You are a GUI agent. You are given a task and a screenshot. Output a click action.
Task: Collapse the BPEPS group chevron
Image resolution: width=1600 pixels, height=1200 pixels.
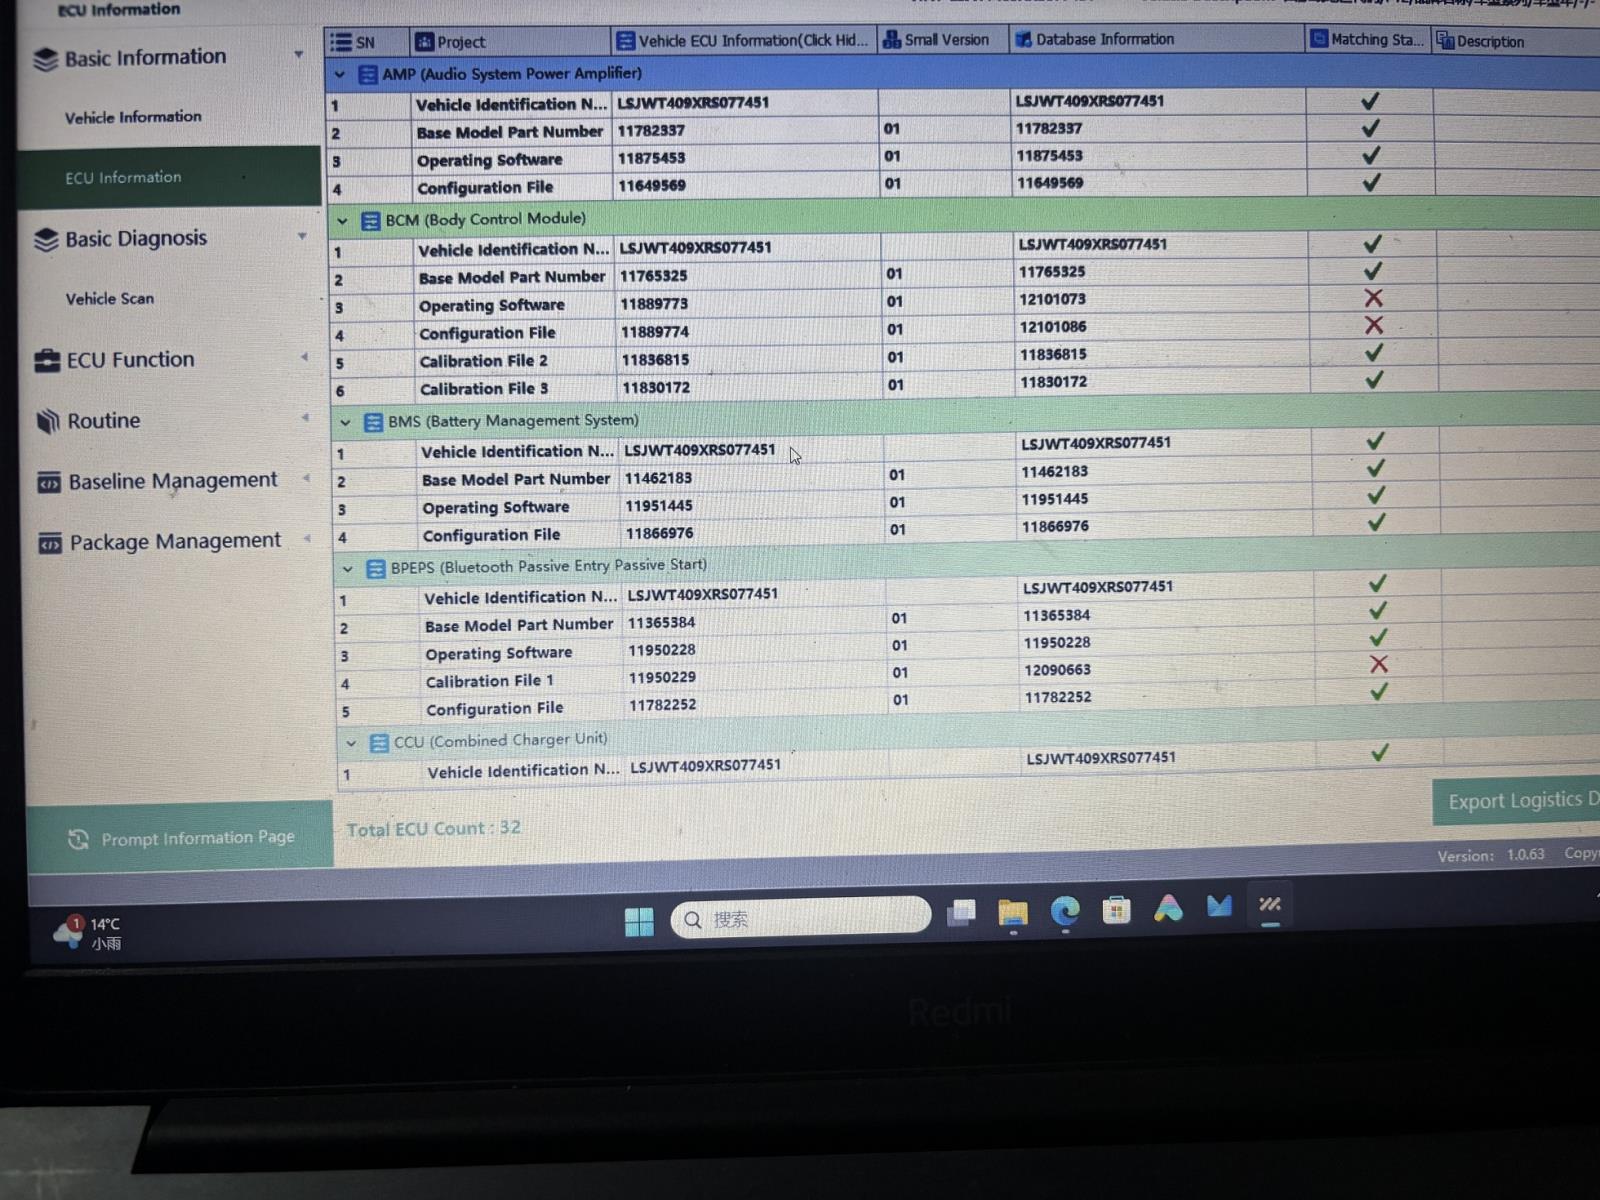[348, 568]
